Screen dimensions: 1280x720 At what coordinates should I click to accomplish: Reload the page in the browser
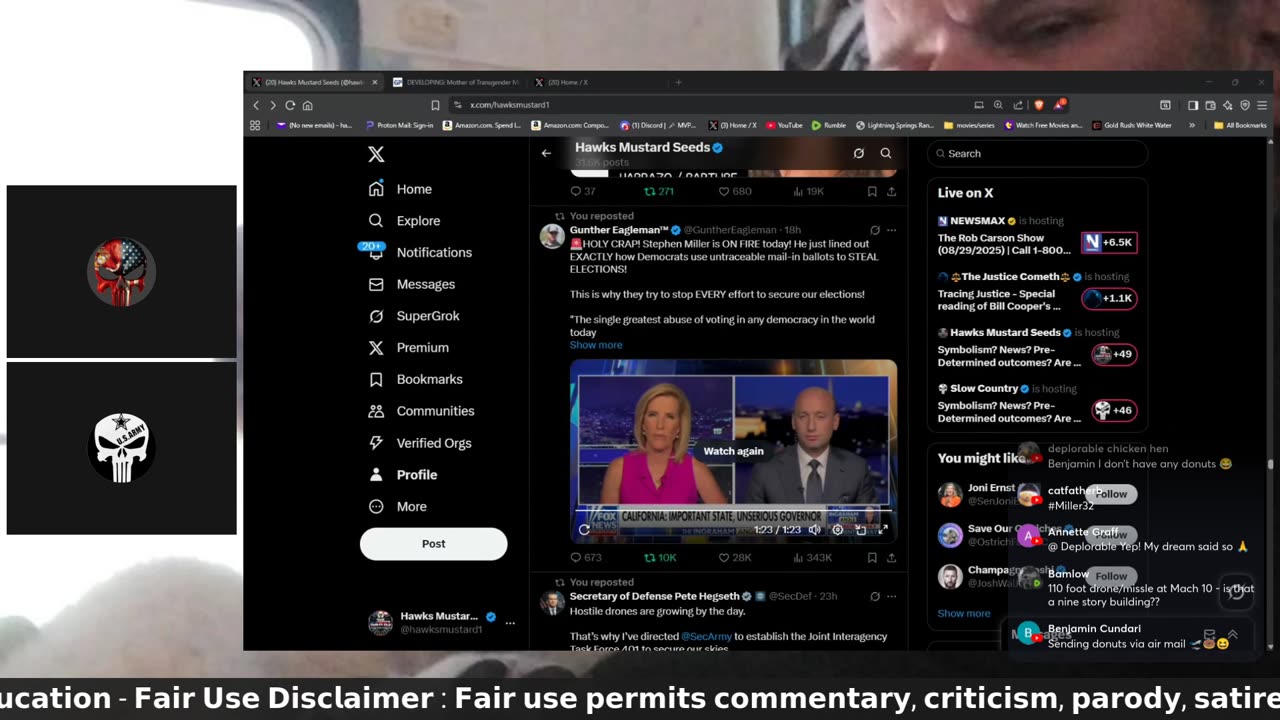(x=290, y=105)
